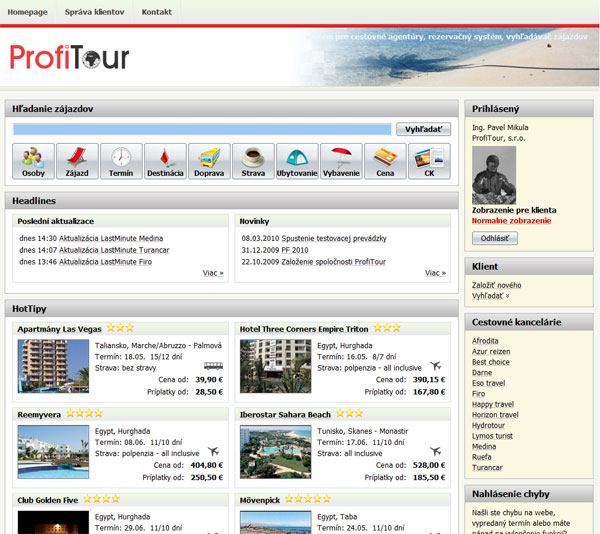Click the logged-in user profile photo
The image size is (600, 534).
[494, 175]
